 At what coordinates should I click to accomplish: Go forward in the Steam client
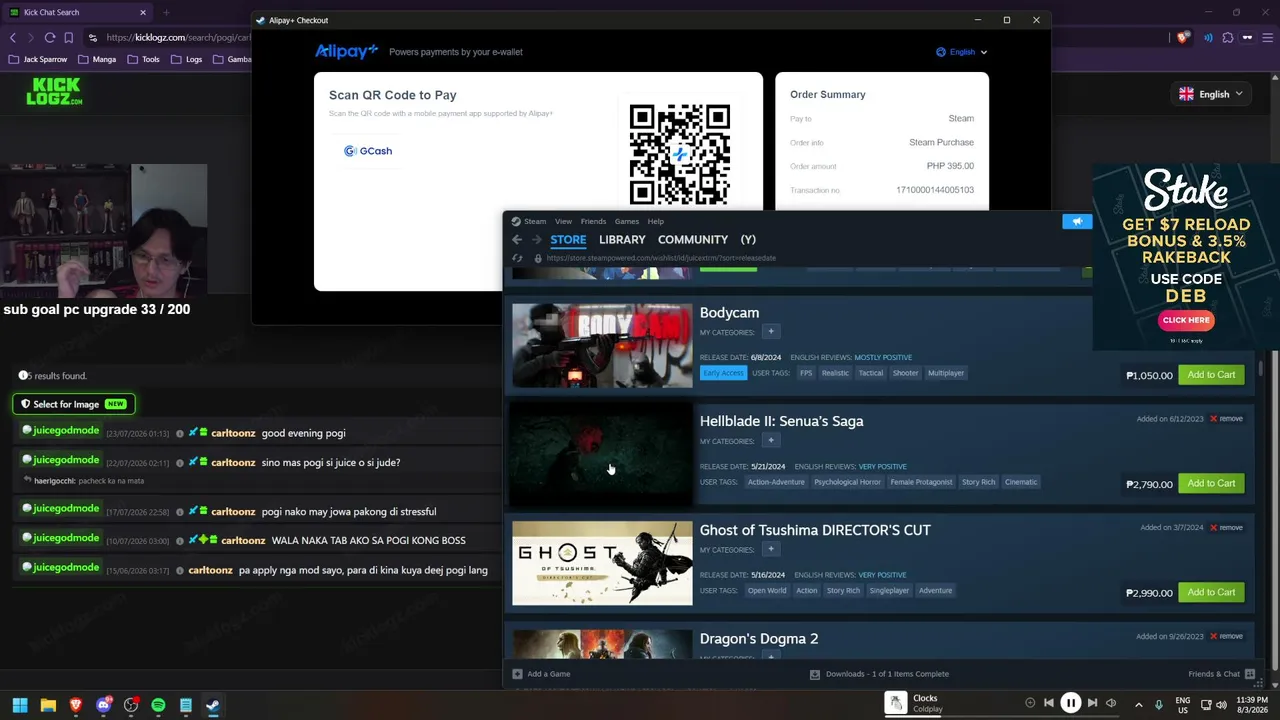click(x=536, y=240)
